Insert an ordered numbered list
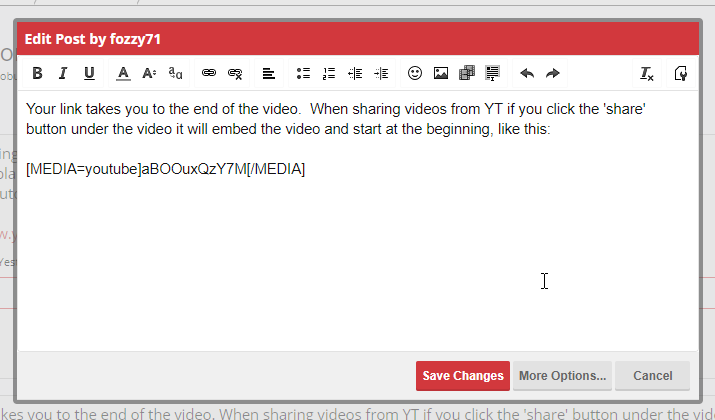 329,73
